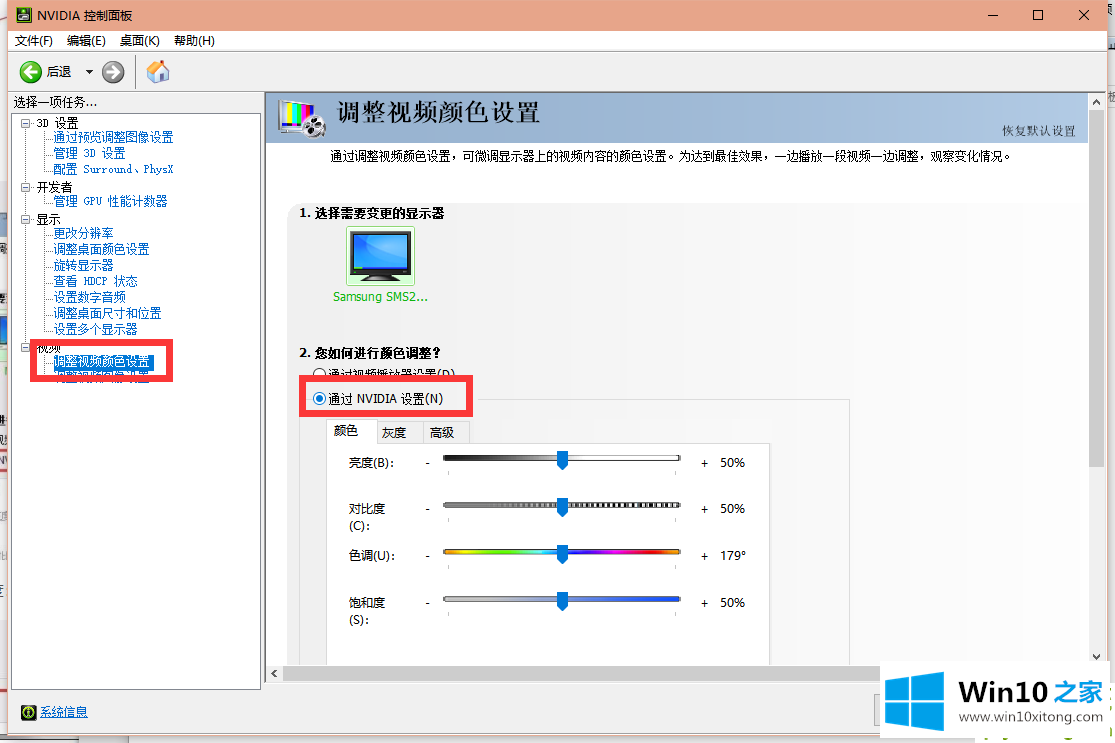Open the 文件(F) menu
Screen dimensions: 1115x743
pyautogui.click(x=33, y=41)
